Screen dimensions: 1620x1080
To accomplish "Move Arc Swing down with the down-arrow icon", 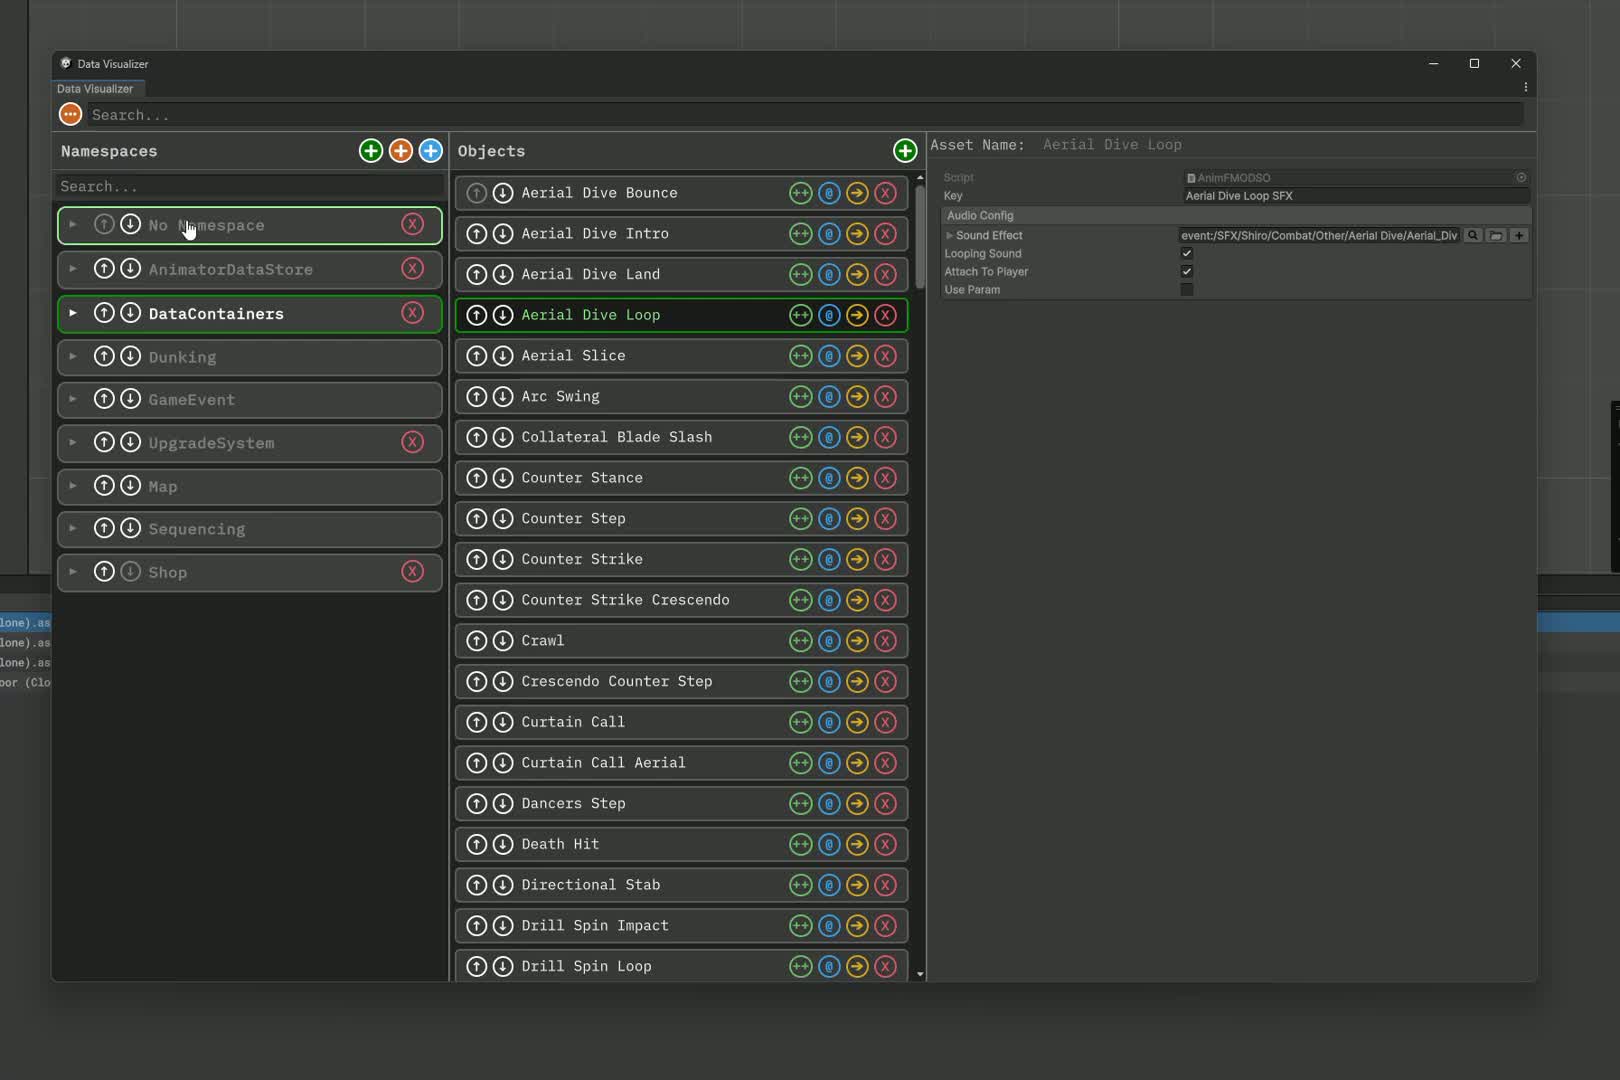I will point(503,397).
